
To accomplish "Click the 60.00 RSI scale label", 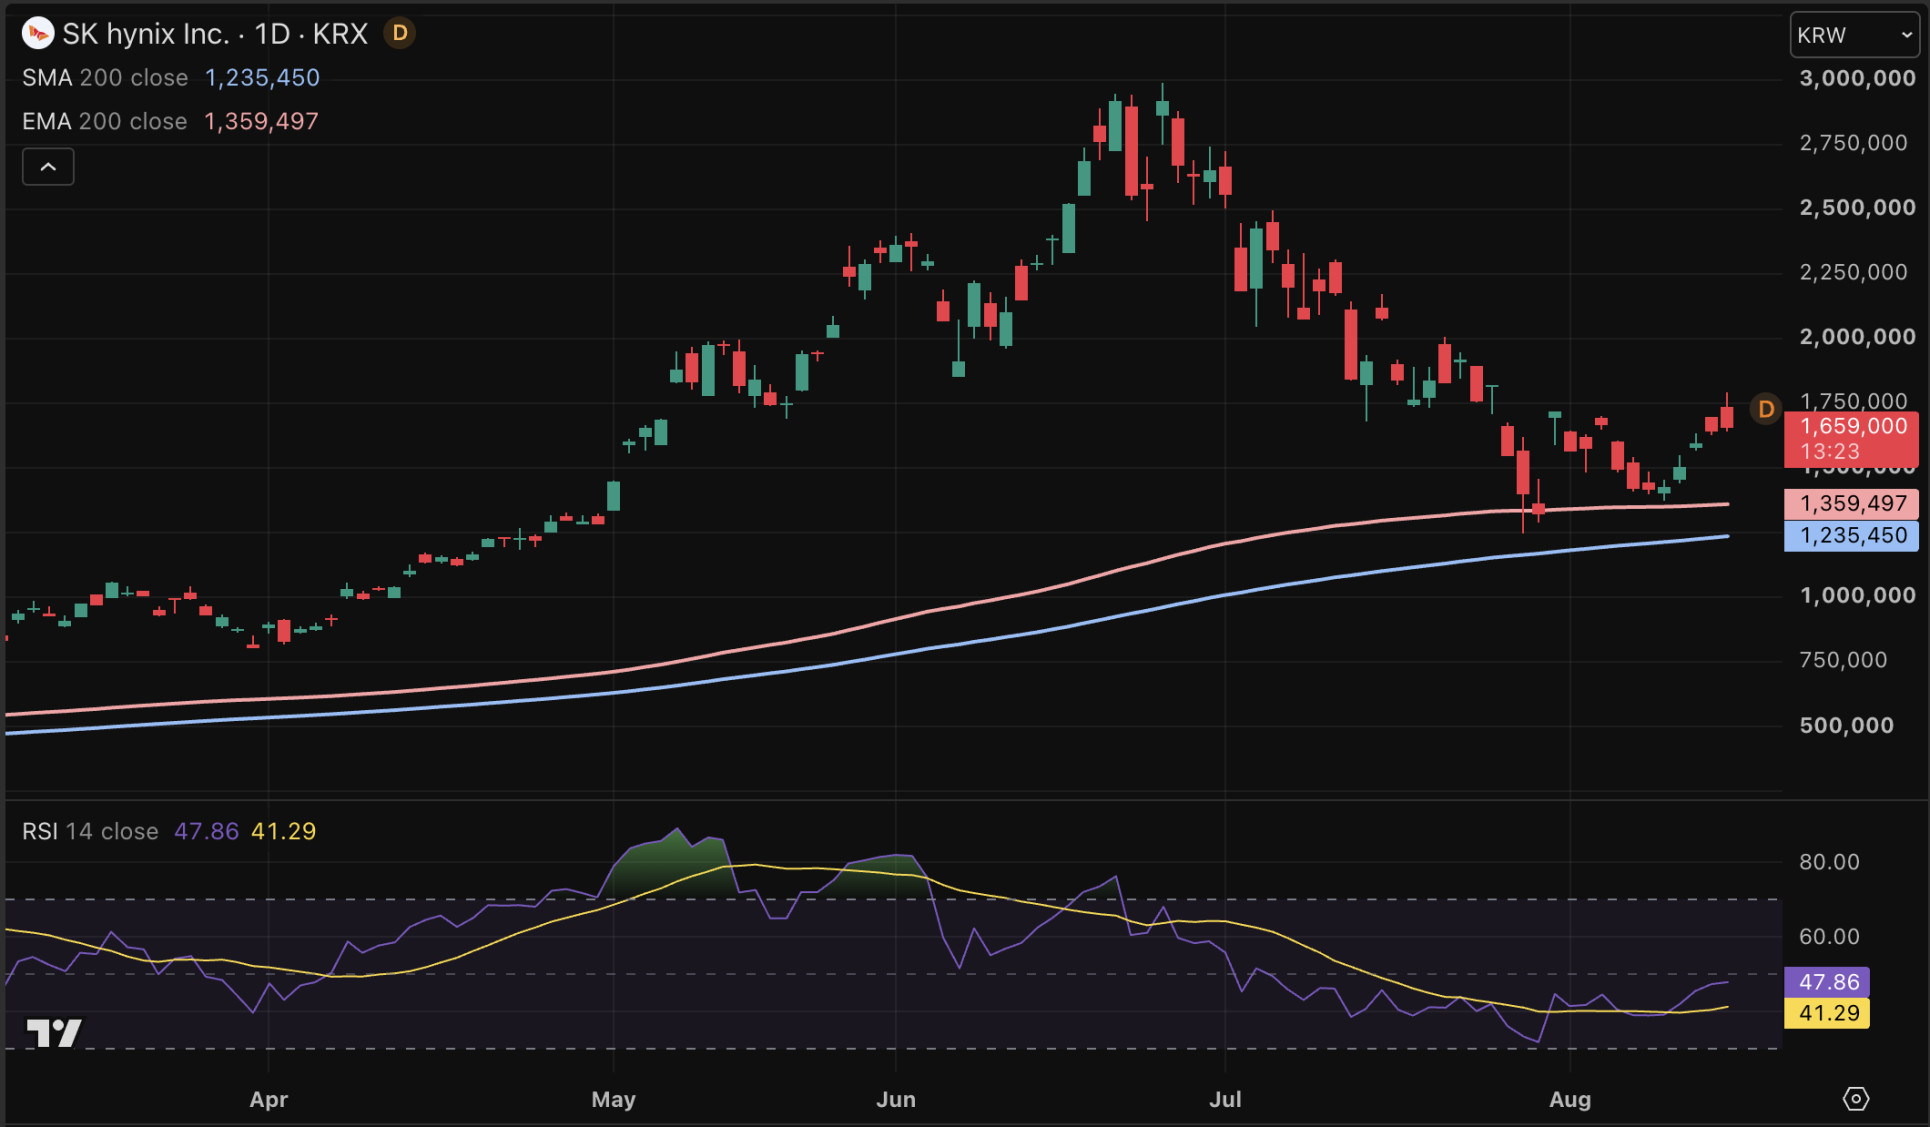I will [1829, 937].
